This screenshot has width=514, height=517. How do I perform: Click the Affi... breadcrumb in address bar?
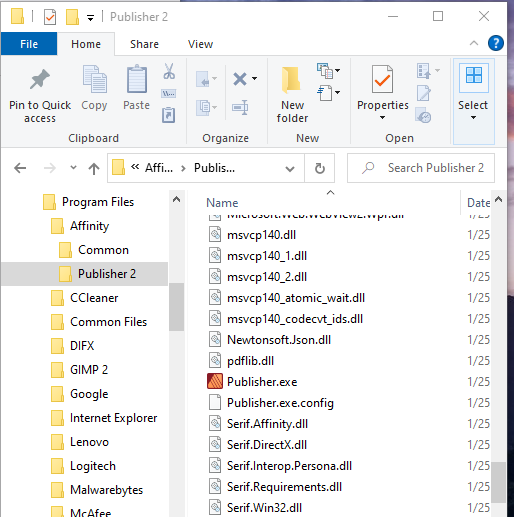[x=159, y=168]
